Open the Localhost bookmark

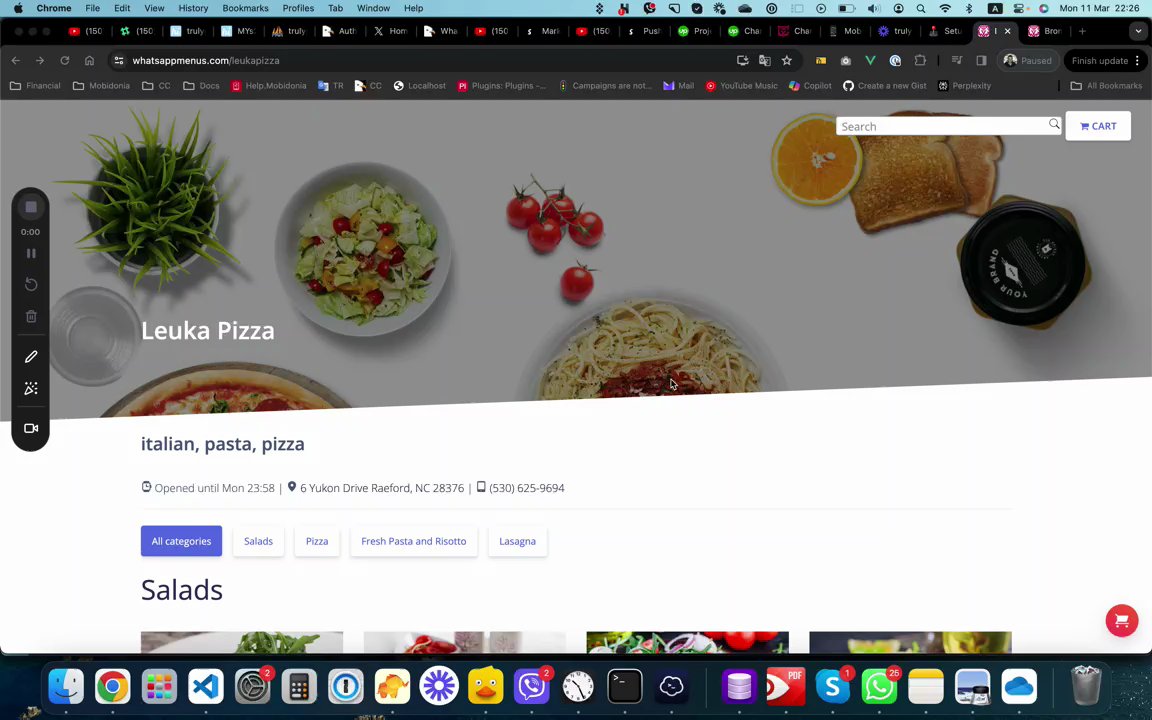coord(420,85)
